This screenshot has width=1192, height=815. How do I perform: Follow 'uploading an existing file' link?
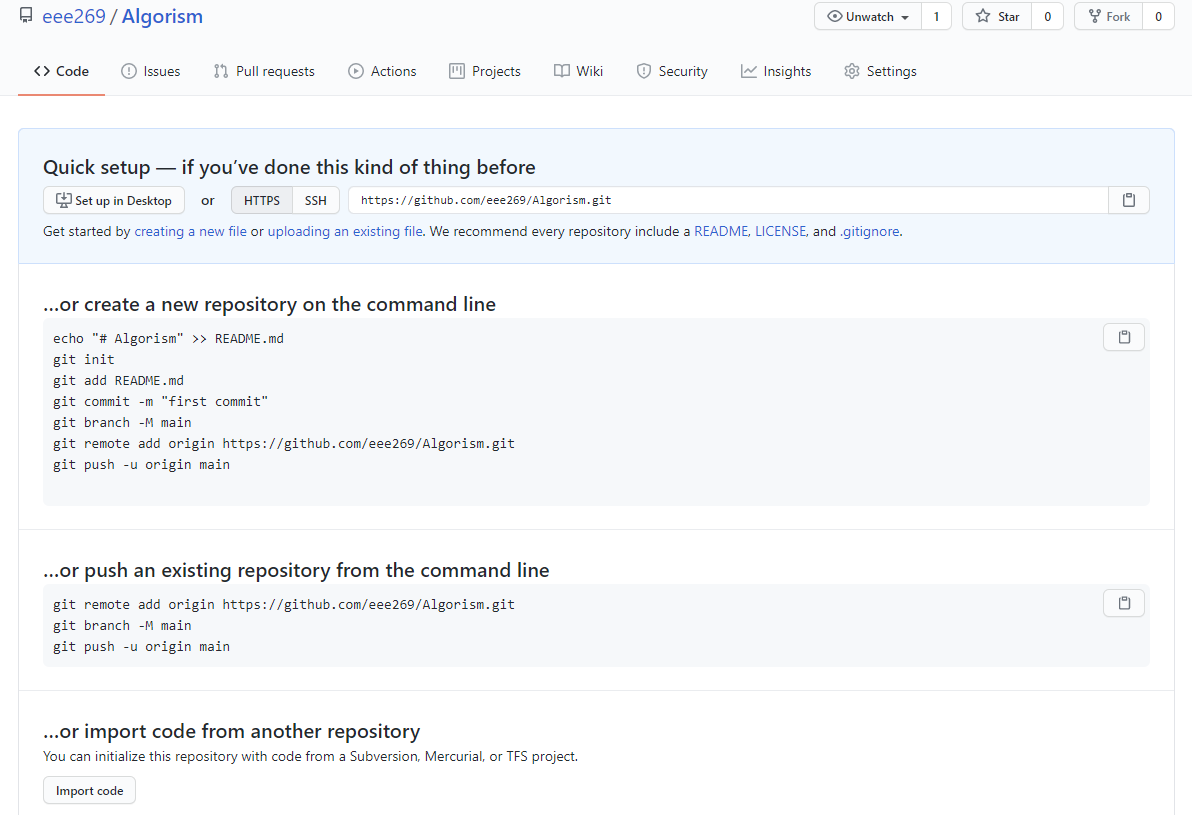point(345,231)
